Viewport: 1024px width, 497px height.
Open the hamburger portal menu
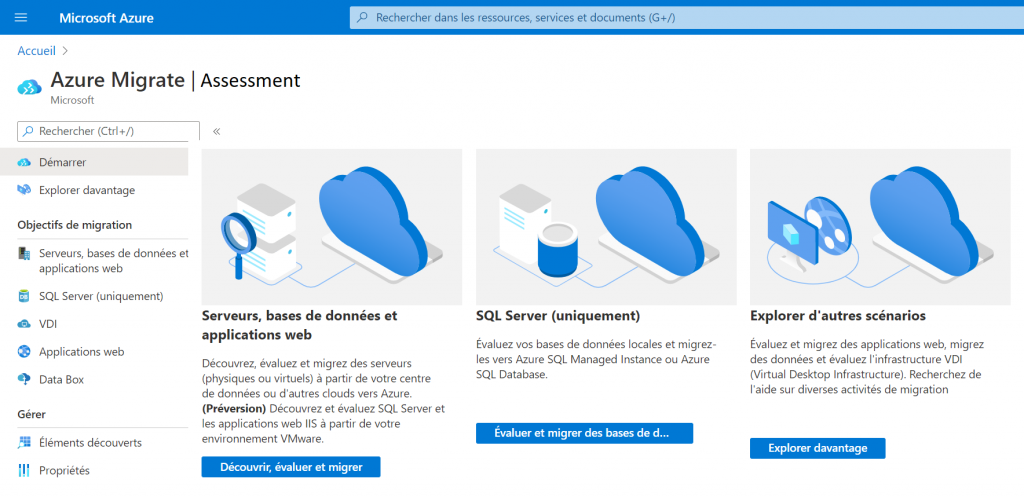[x=21, y=18]
